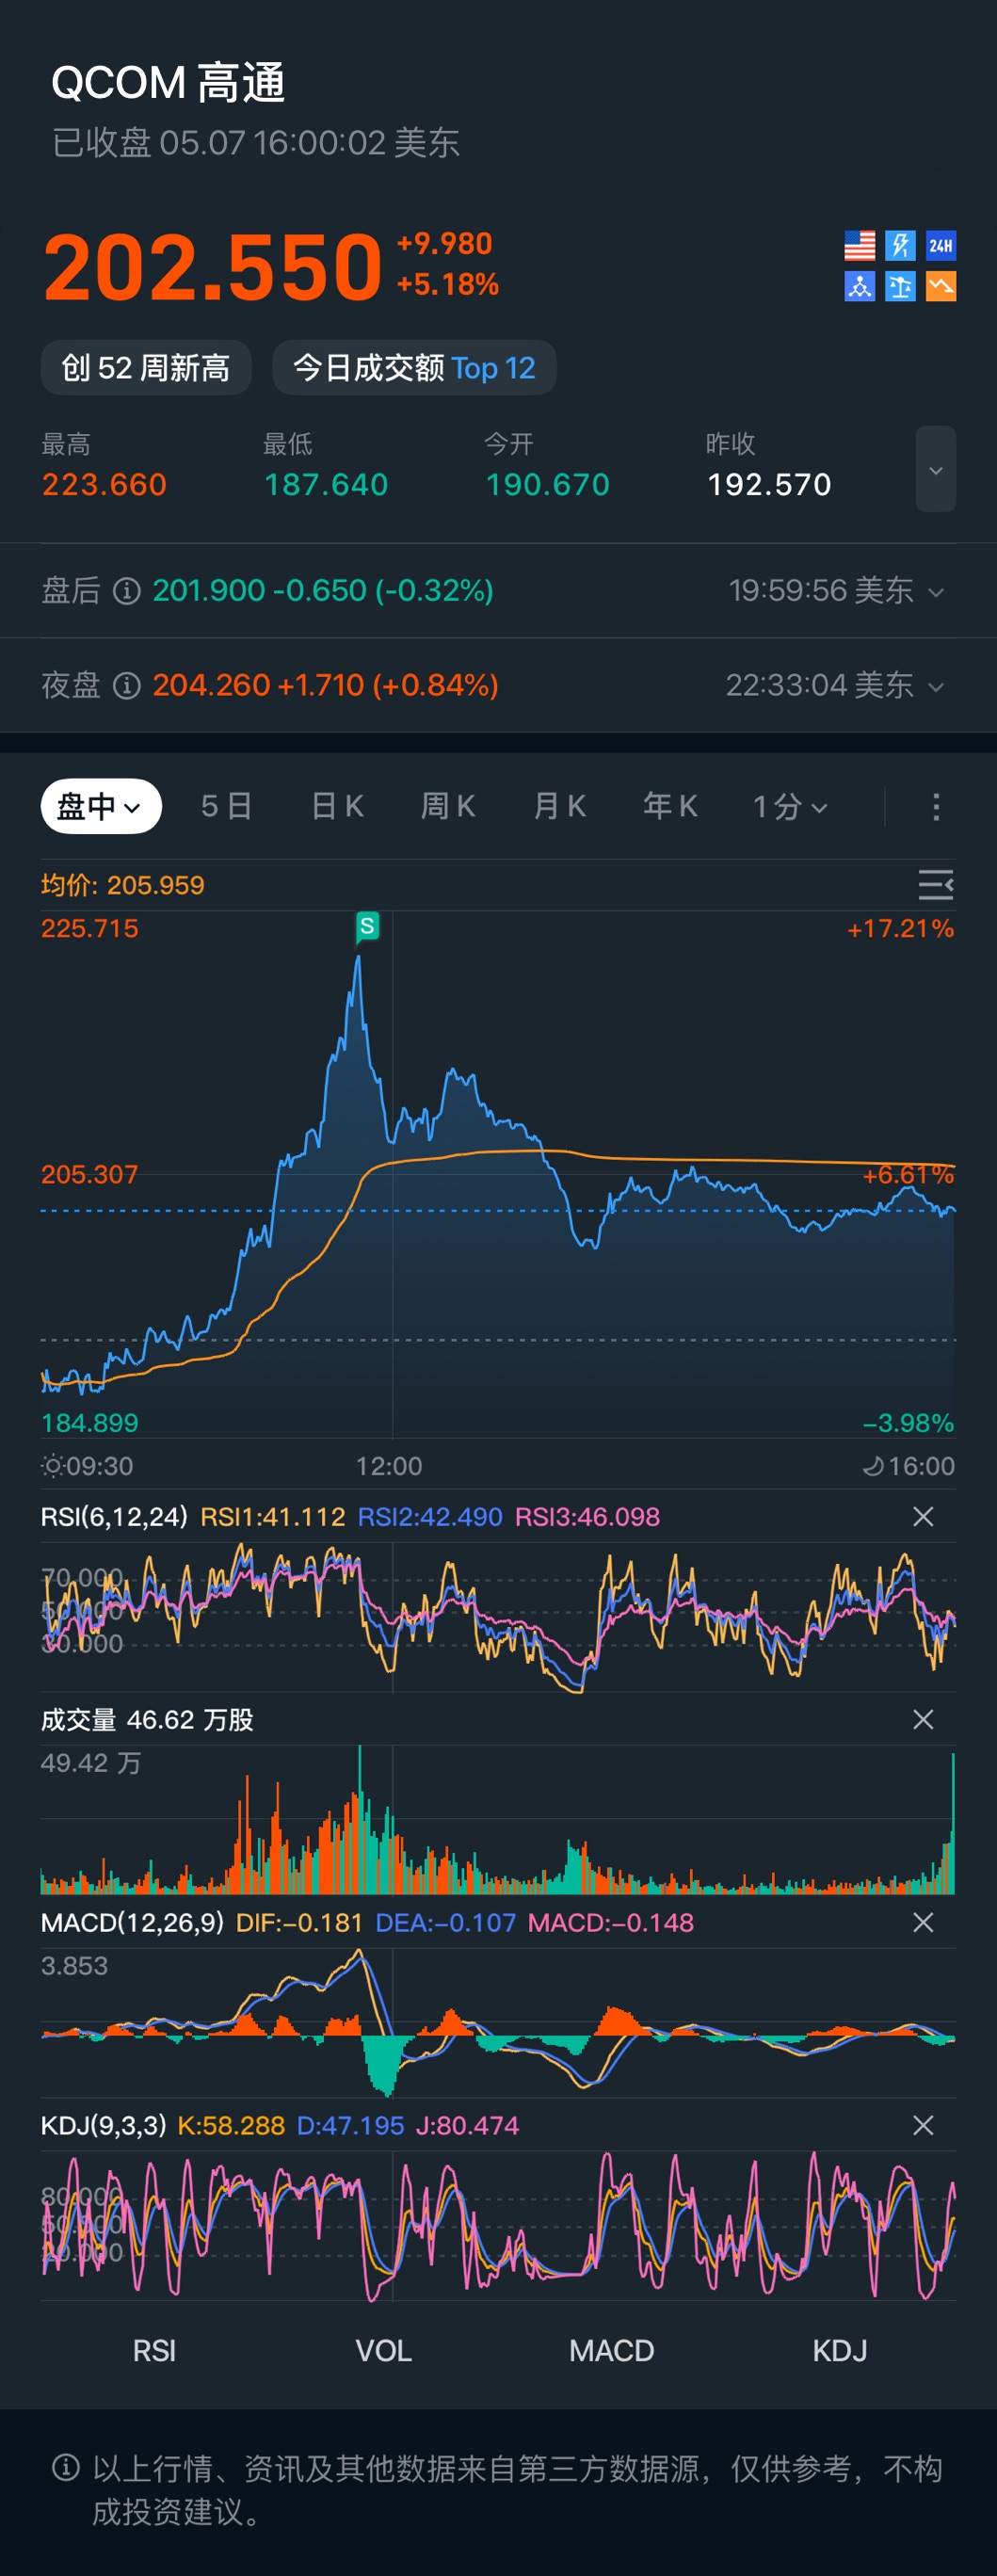The height and width of the screenshot is (2576, 997).
Task: Tap the data source disclaimer info icon
Action: tap(66, 2467)
